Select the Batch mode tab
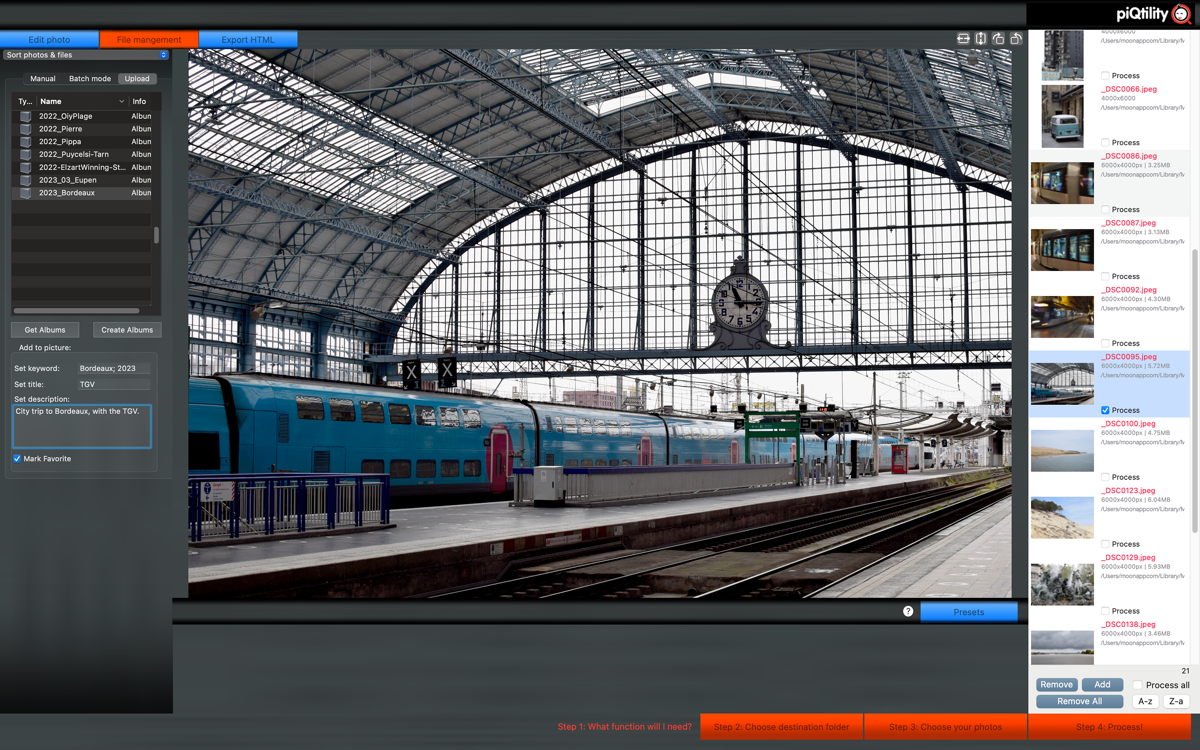This screenshot has height=750, width=1200. coord(90,79)
